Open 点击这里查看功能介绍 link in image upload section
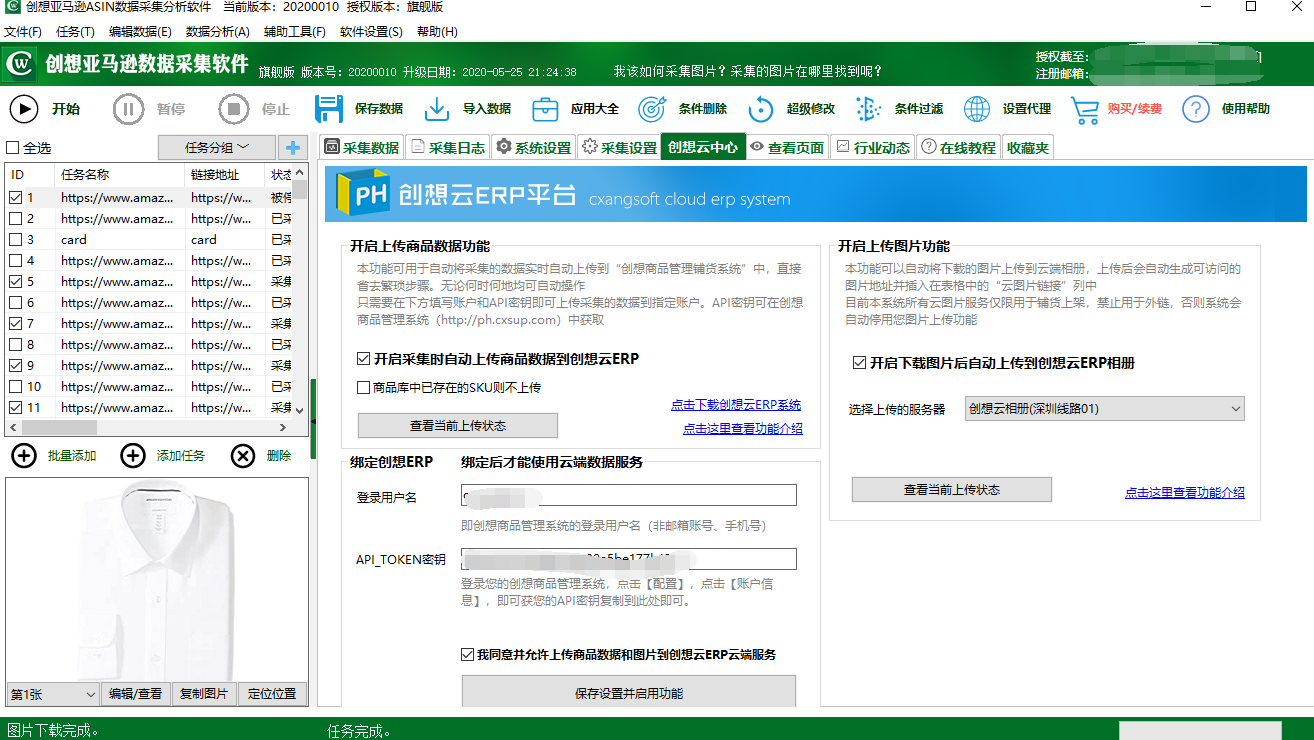The image size is (1314, 740). (x=1185, y=493)
